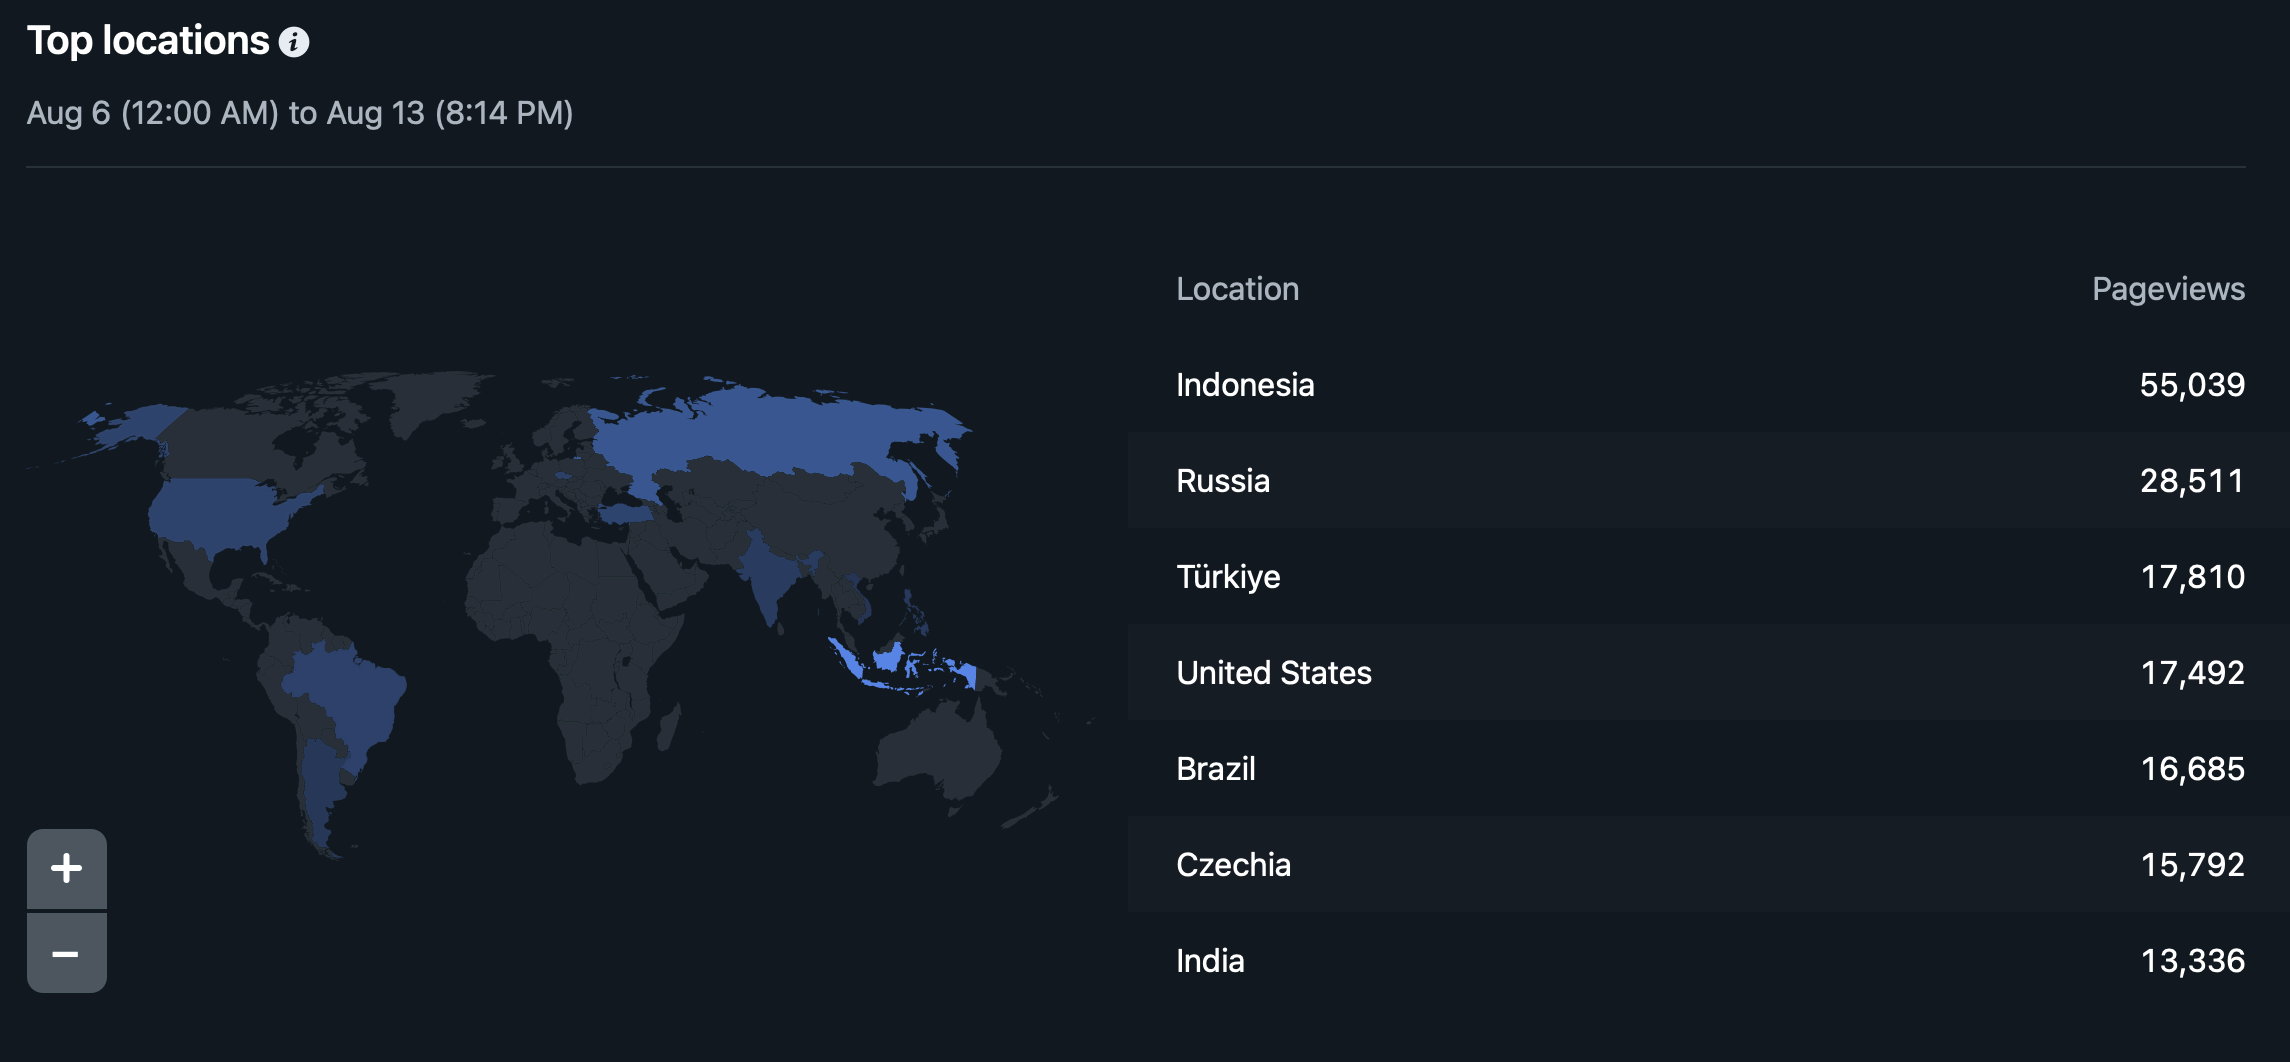The width and height of the screenshot is (2290, 1062).
Task: Zoom in on the map with plus button
Action: (67, 868)
